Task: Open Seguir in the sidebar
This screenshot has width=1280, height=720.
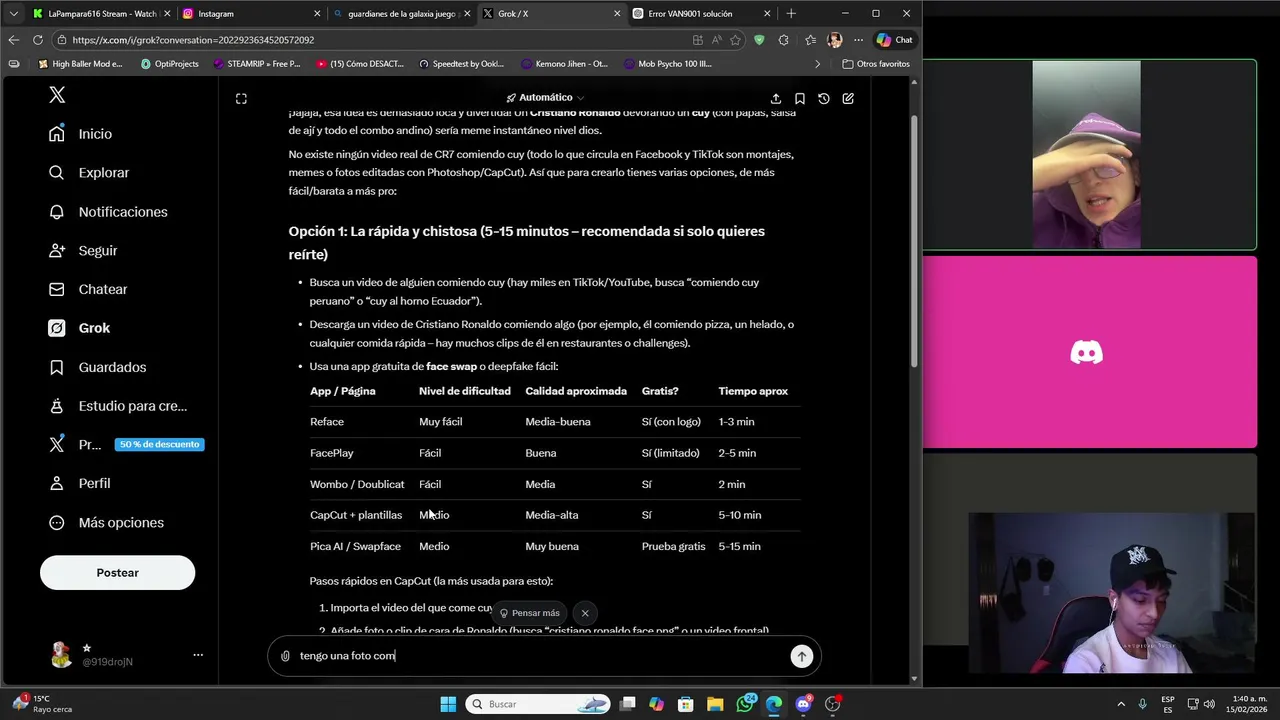Action: pyautogui.click(x=83, y=251)
